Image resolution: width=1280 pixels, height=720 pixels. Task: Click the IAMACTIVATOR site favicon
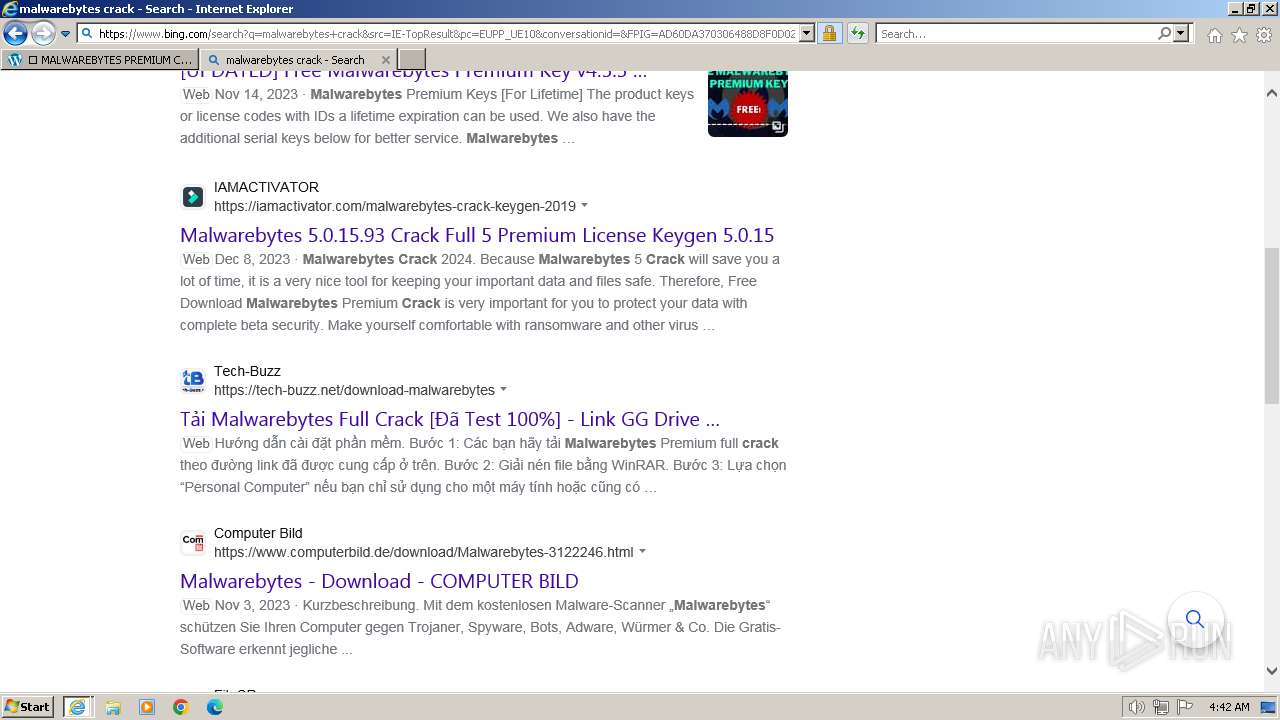pyautogui.click(x=193, y=197)
